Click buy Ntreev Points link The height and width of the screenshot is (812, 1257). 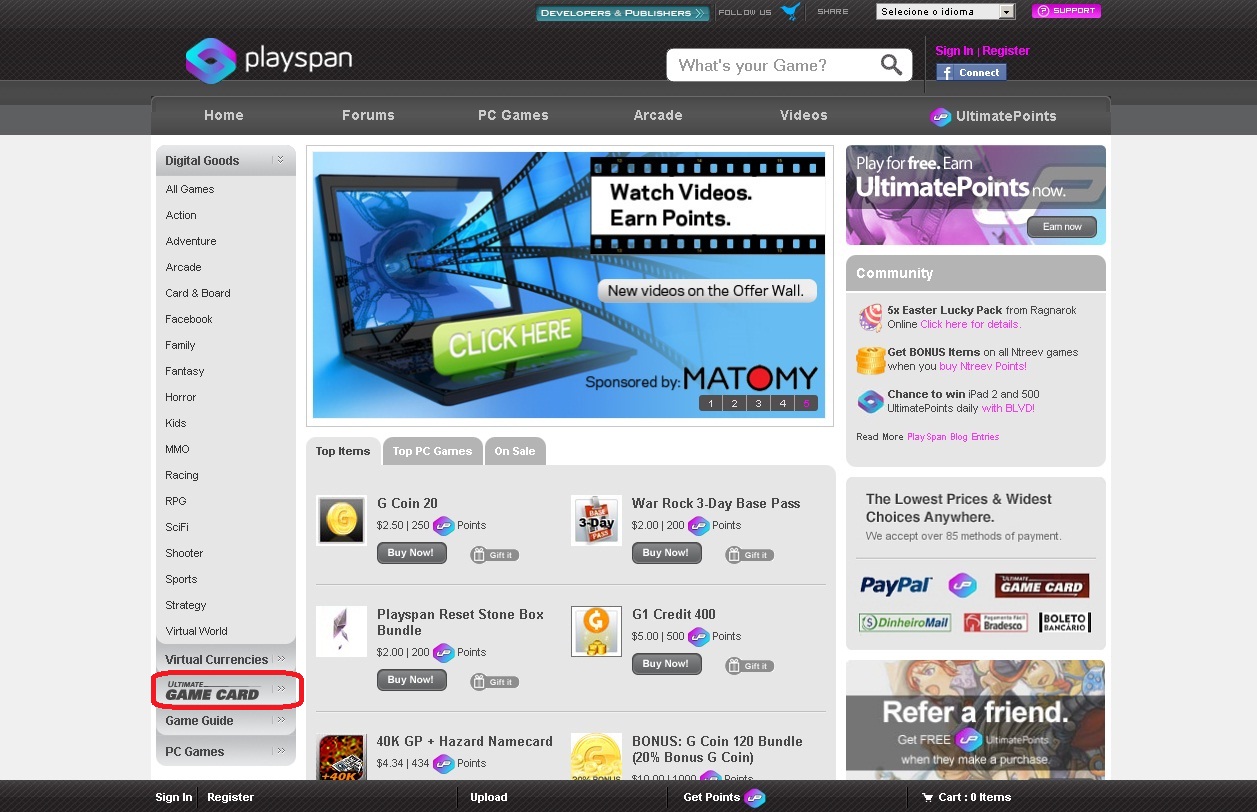coord(983,366)
